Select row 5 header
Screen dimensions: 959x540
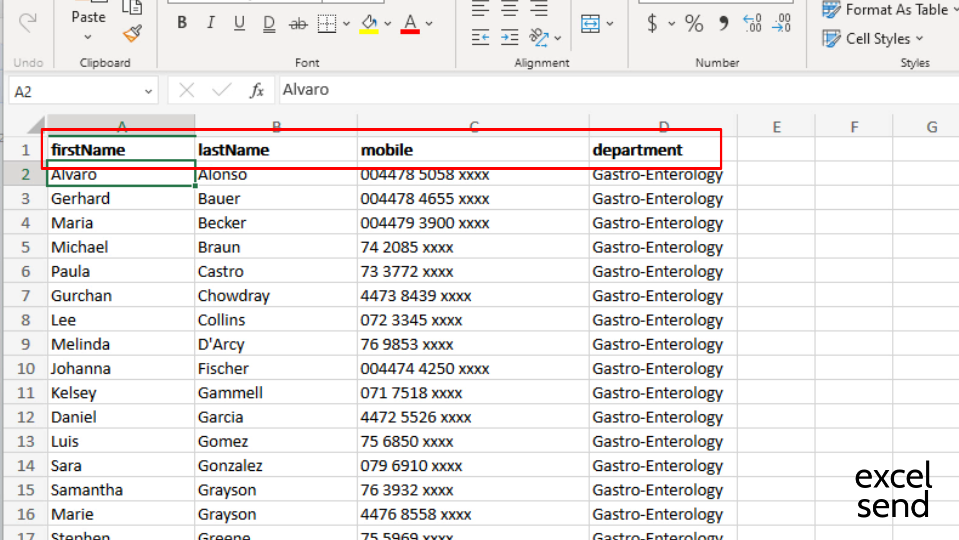pos(25,247)
